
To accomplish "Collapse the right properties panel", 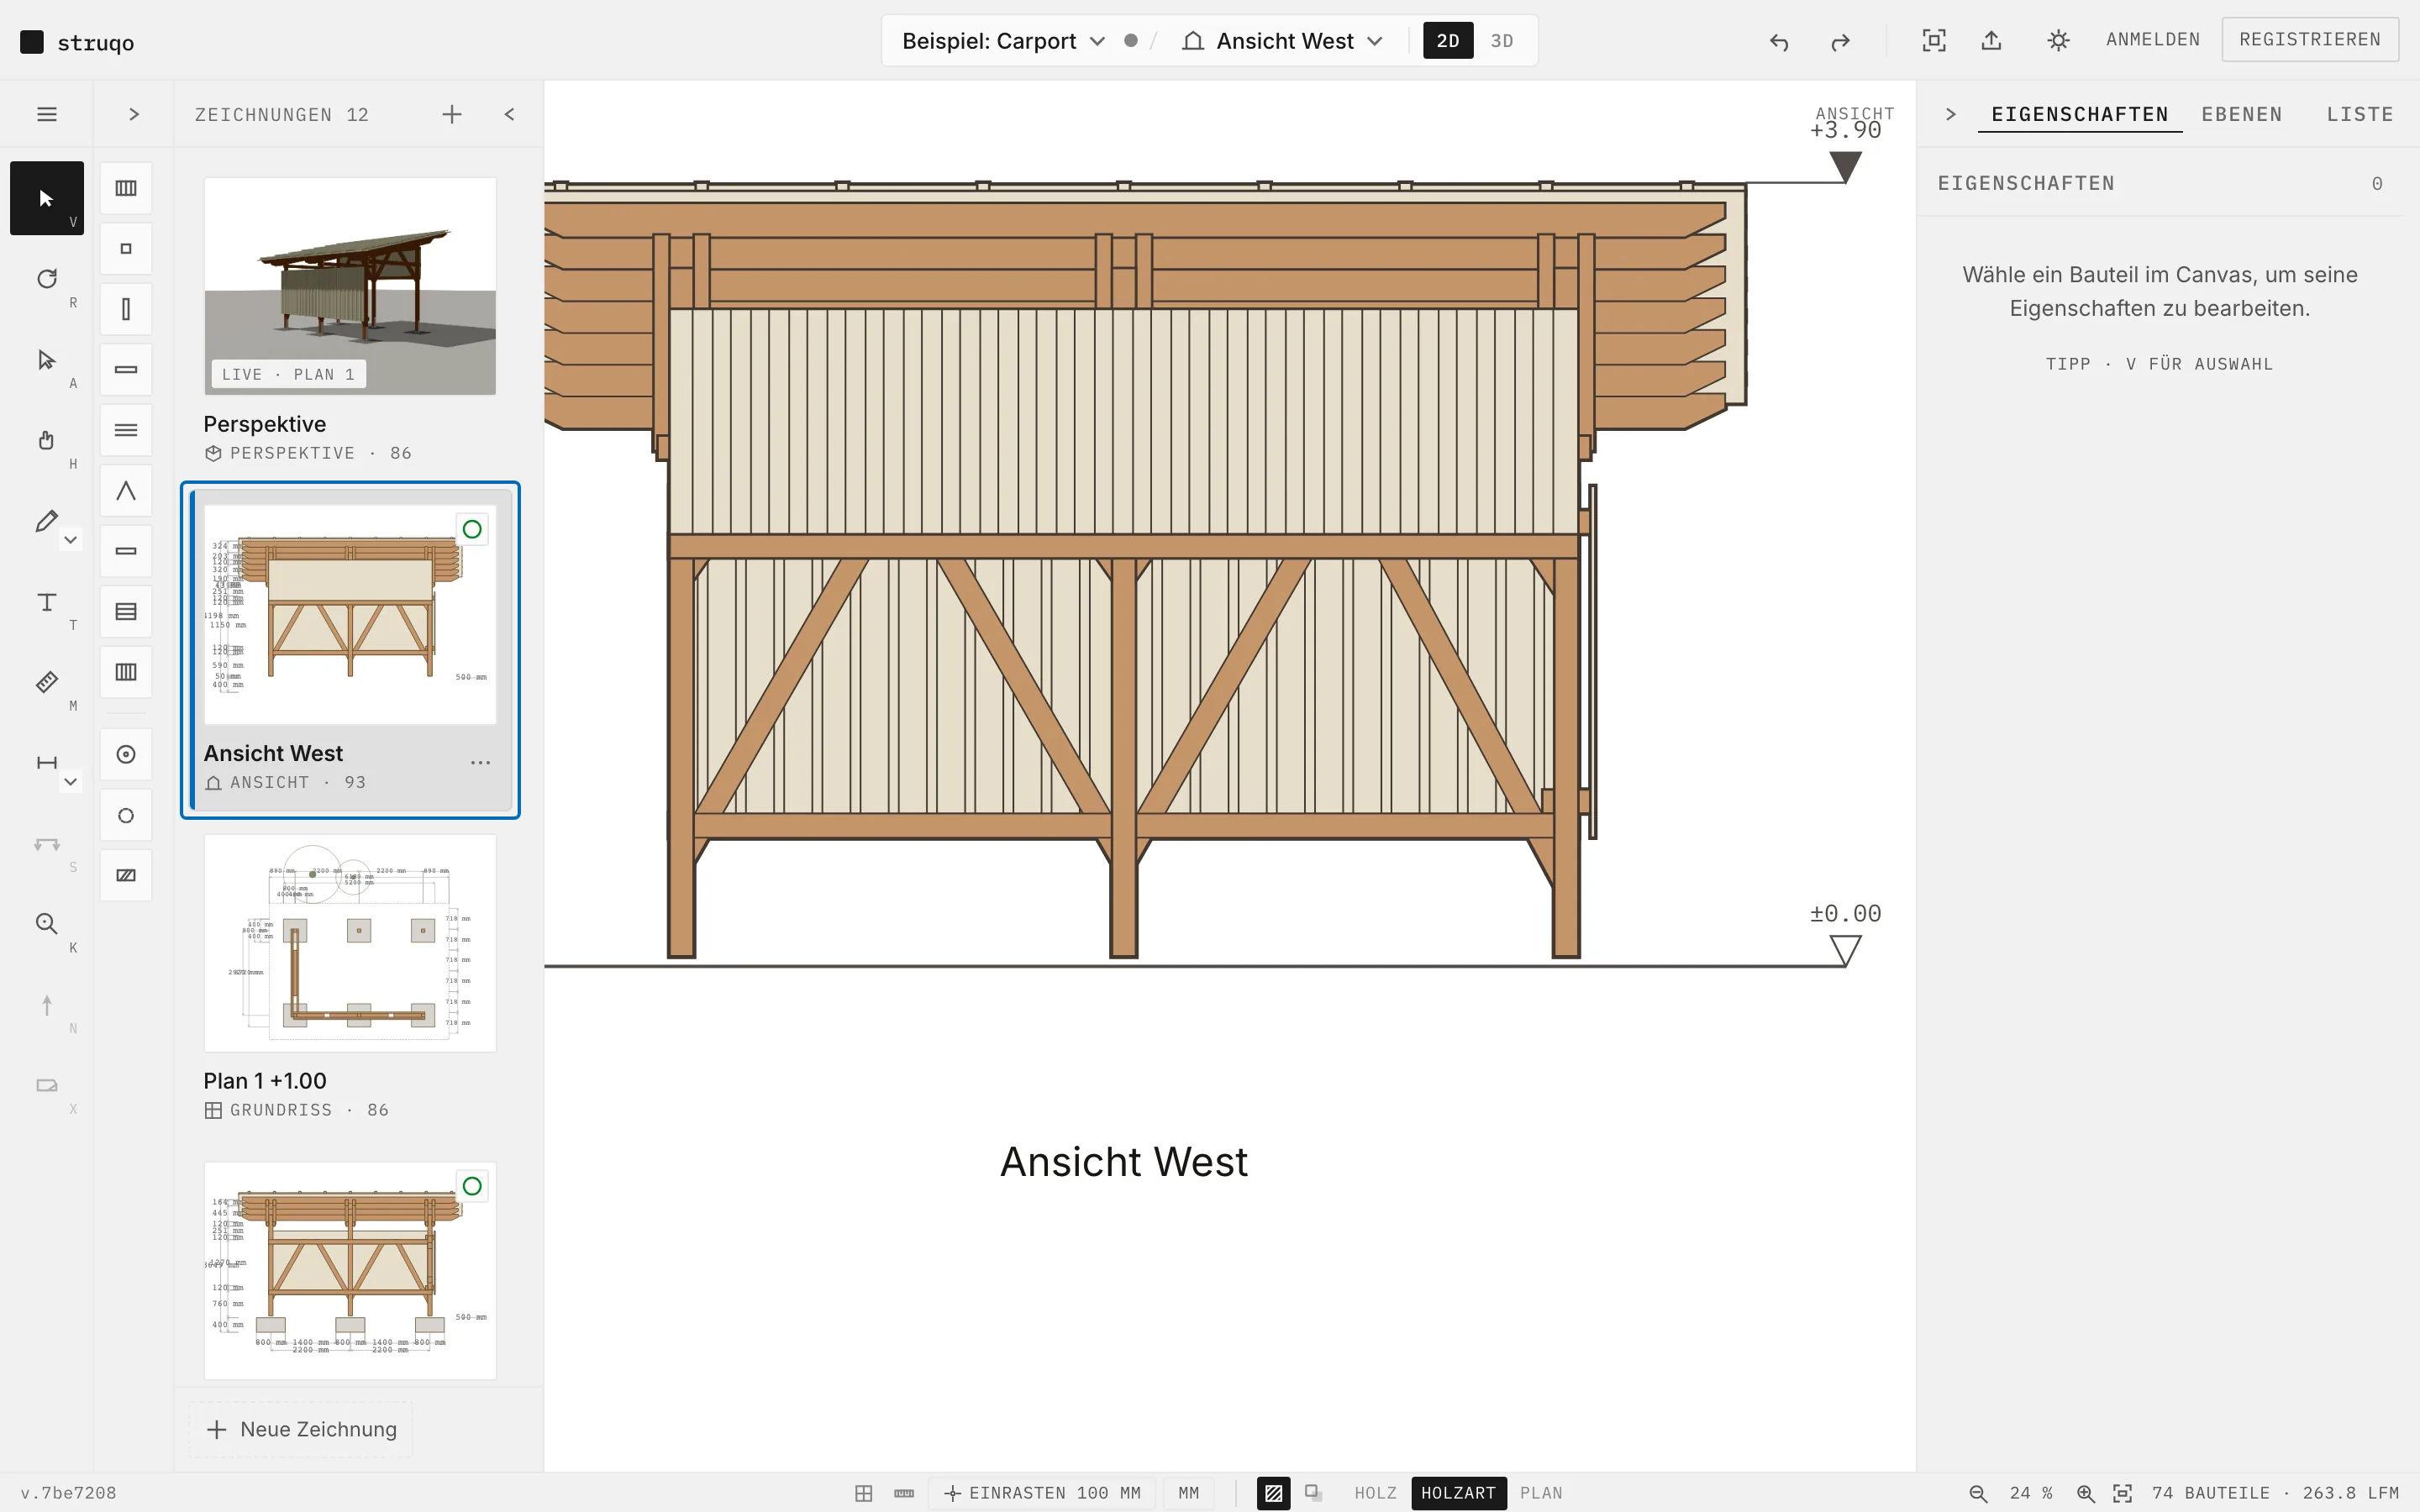I will coord(1950,114).
